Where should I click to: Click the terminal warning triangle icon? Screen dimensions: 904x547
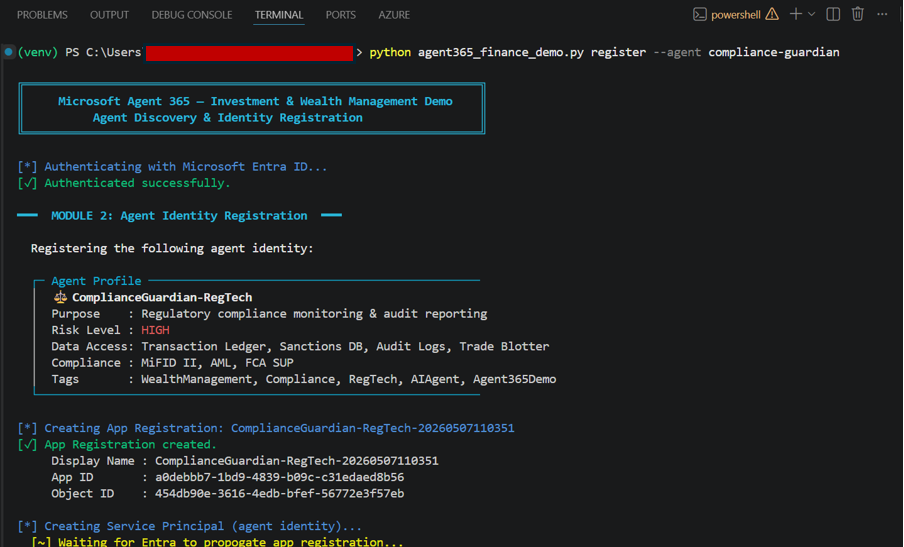(x=772, y=14)
